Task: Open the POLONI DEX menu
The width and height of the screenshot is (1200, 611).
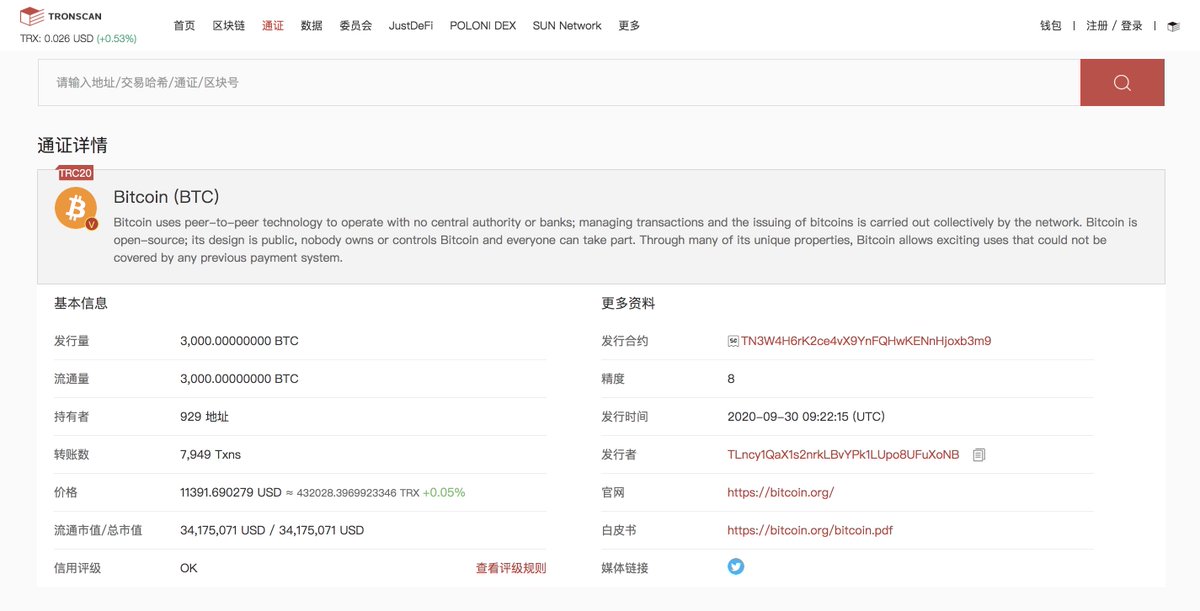Action: [x=483, y=26]
